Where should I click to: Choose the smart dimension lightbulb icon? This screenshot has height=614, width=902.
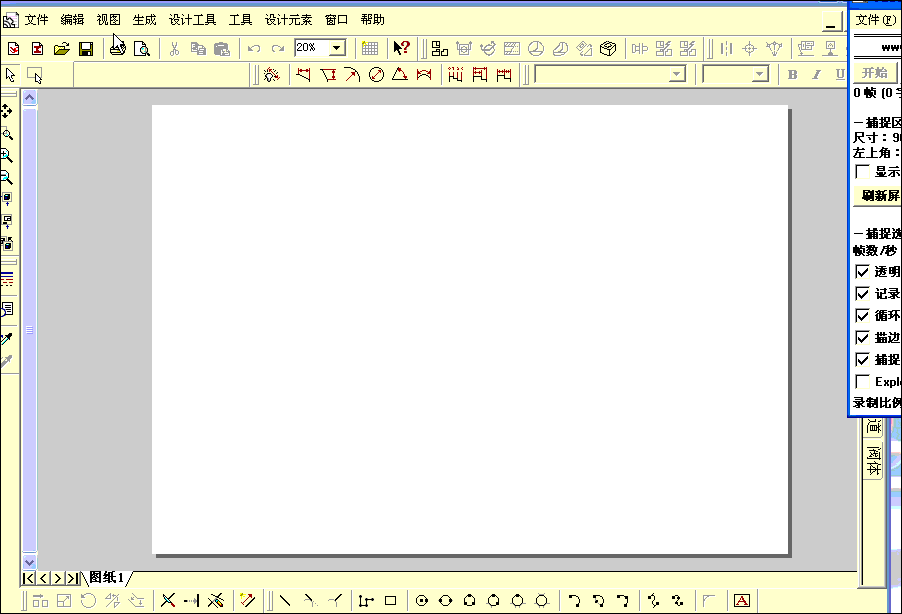272,75
